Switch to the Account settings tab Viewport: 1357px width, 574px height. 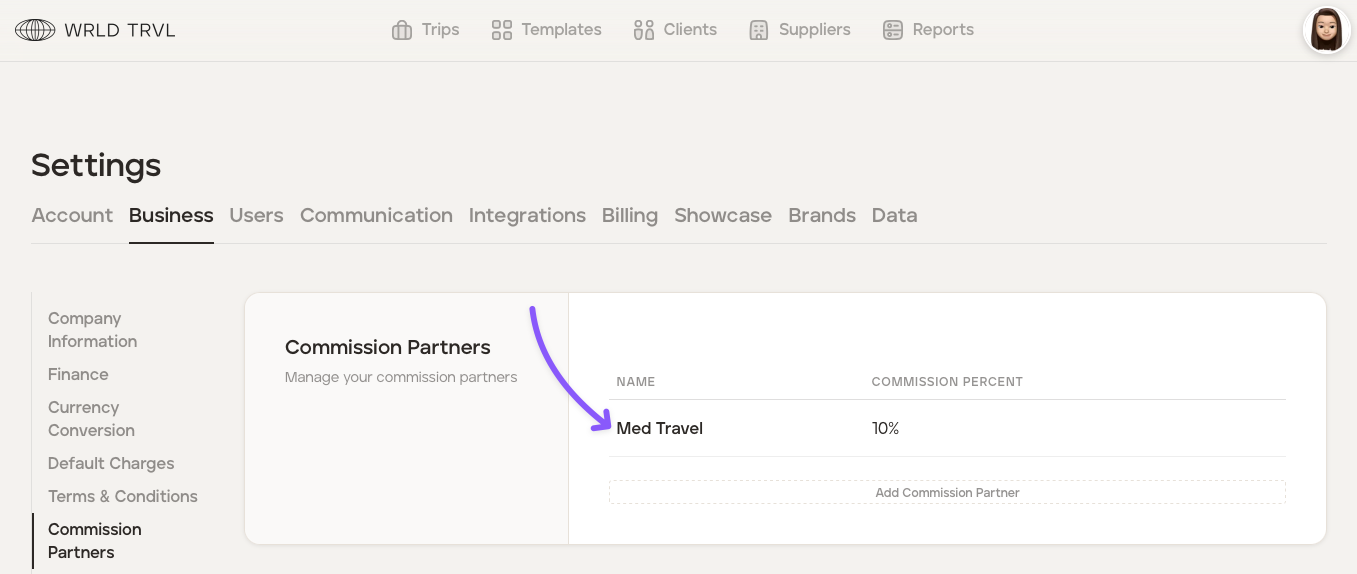pyautogui.click(x=72, y=215)
